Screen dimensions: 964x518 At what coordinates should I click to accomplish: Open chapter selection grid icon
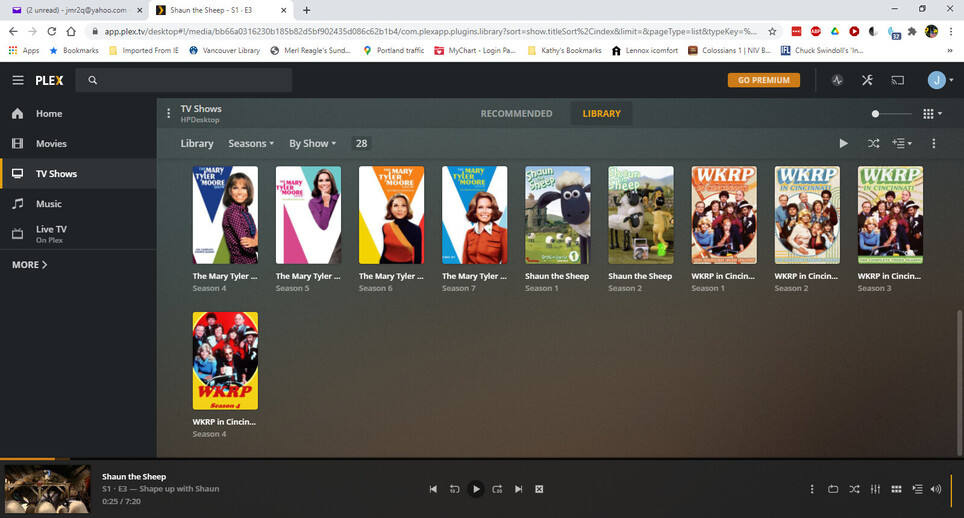tap(896, 489)
